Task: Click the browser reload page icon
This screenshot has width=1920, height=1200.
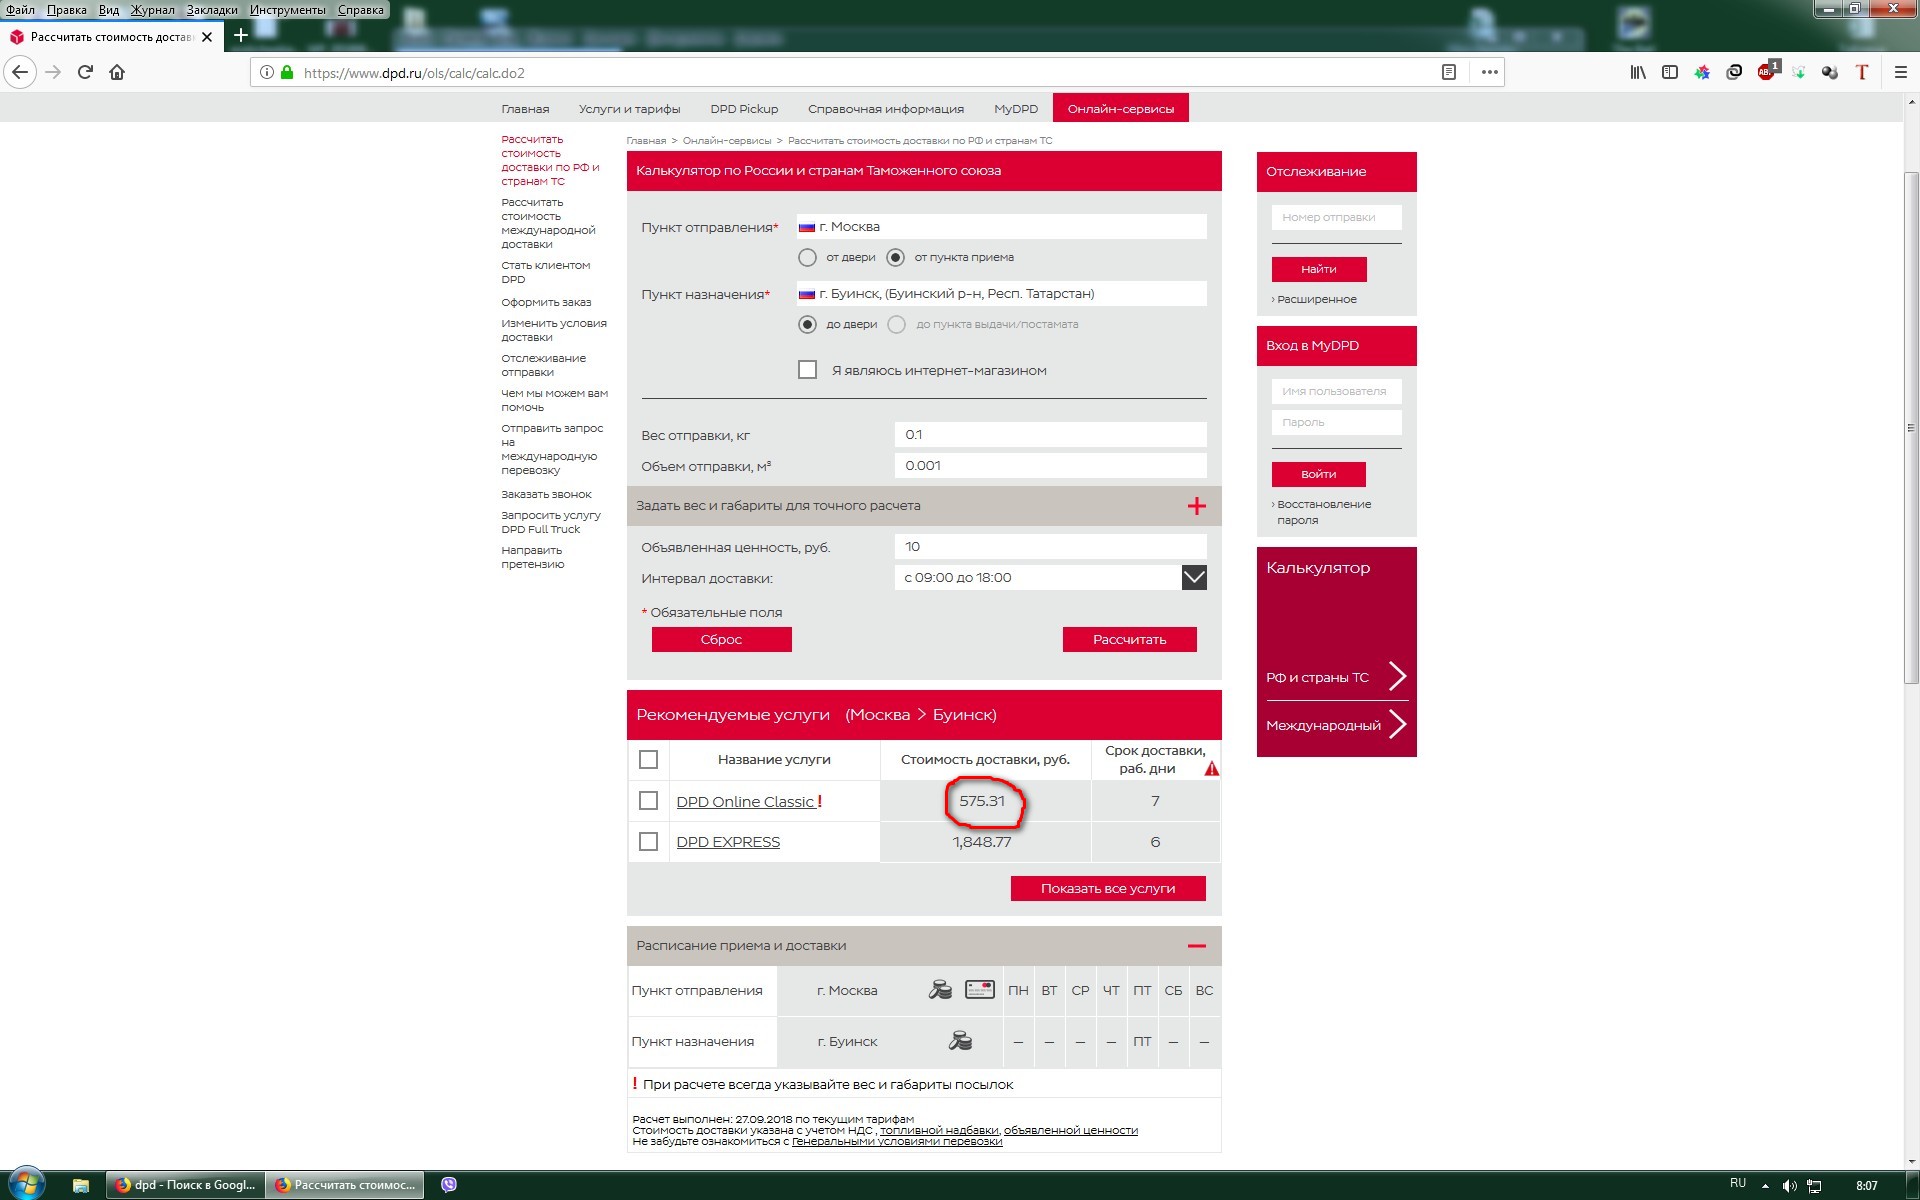Action: (x=85, y=72)
